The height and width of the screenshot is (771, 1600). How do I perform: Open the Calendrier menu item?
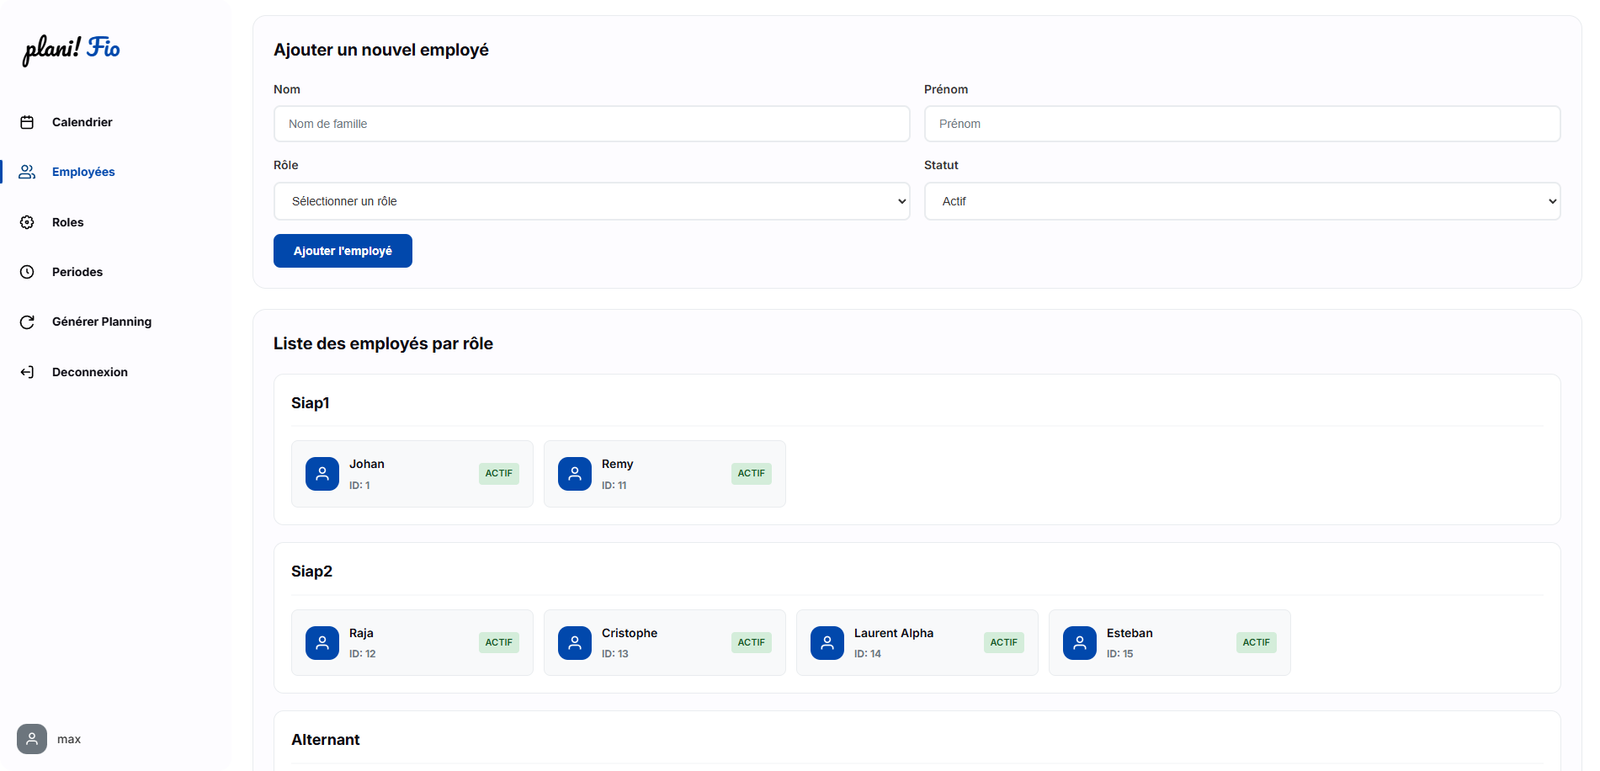point(82,122)
